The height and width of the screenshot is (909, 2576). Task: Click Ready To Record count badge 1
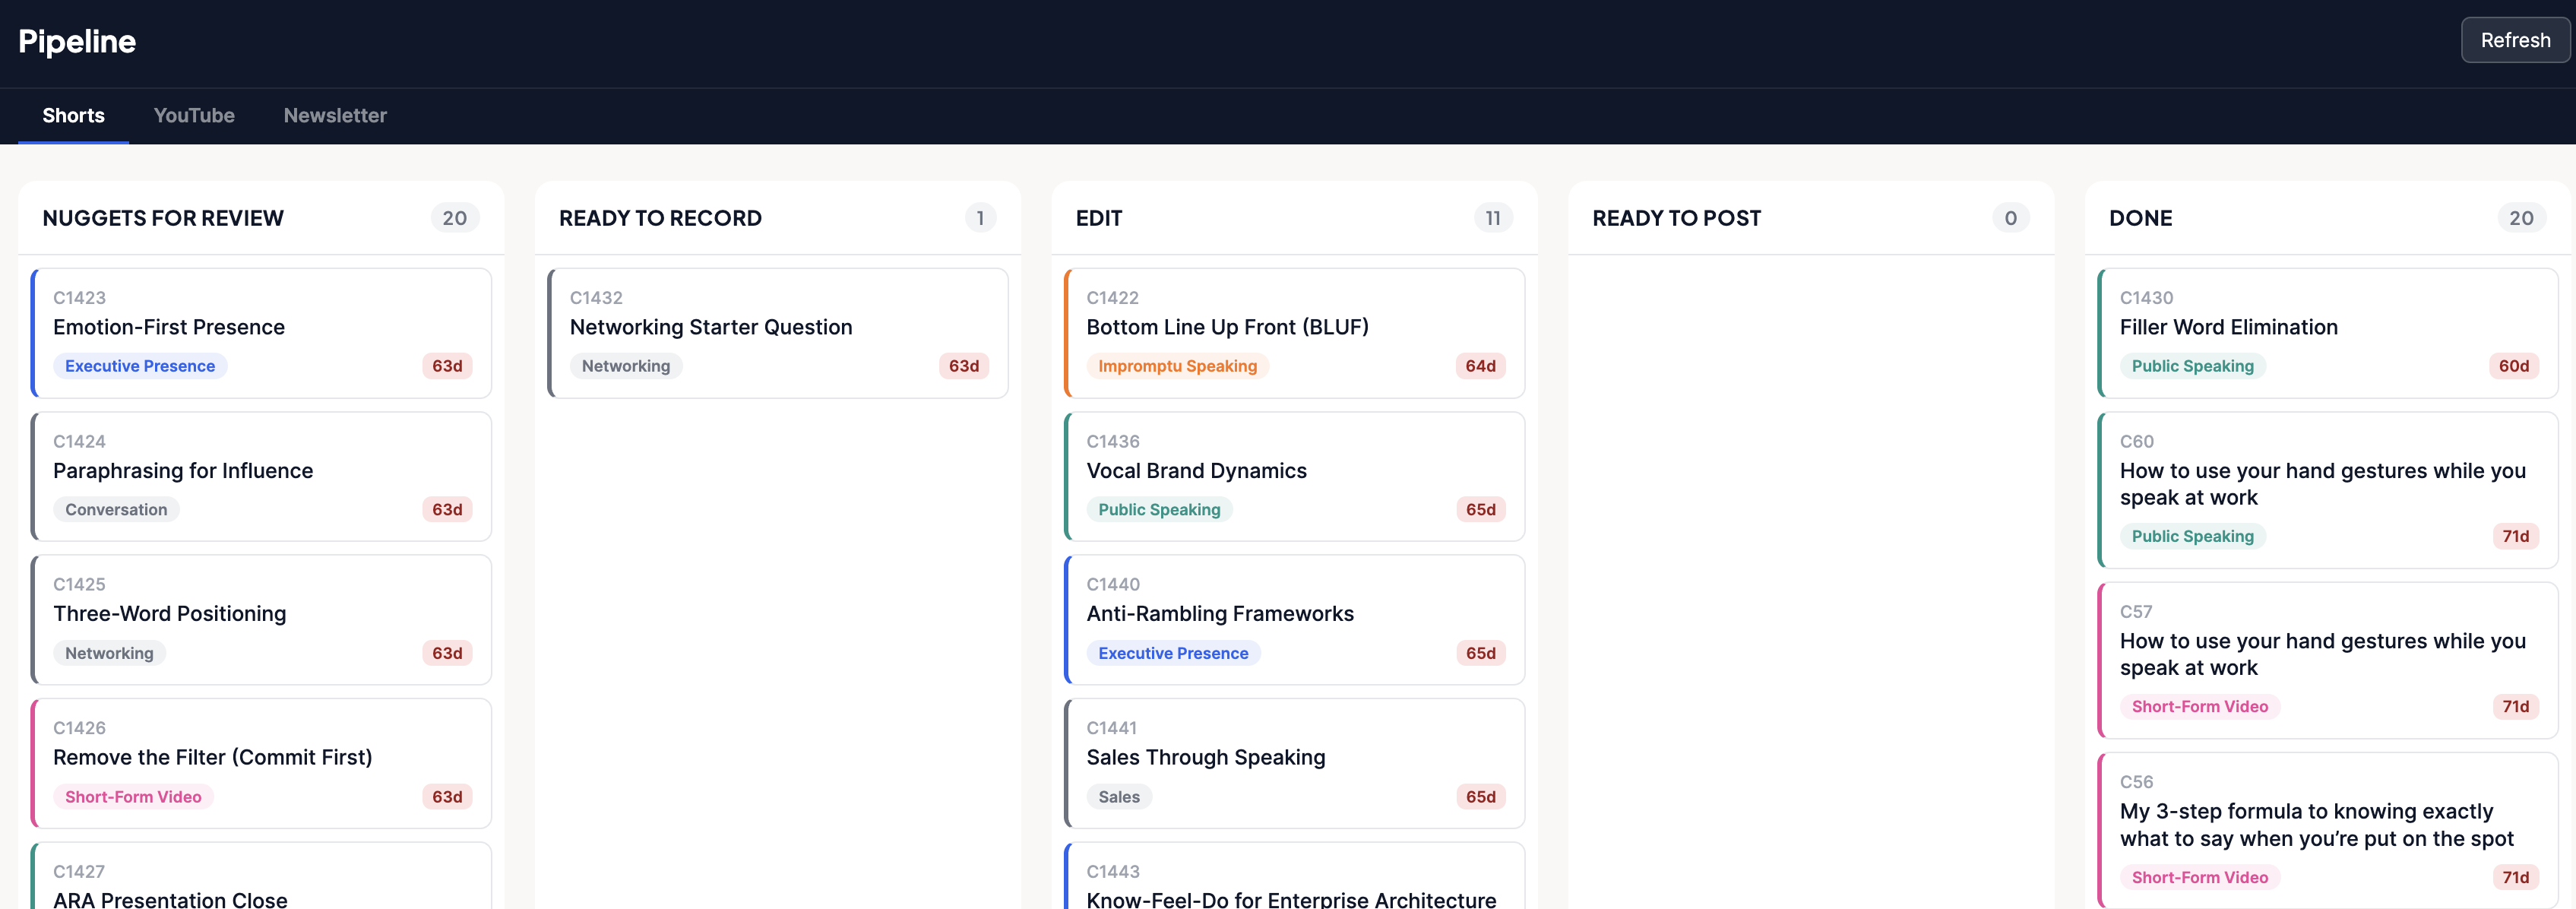pos(980,218)
